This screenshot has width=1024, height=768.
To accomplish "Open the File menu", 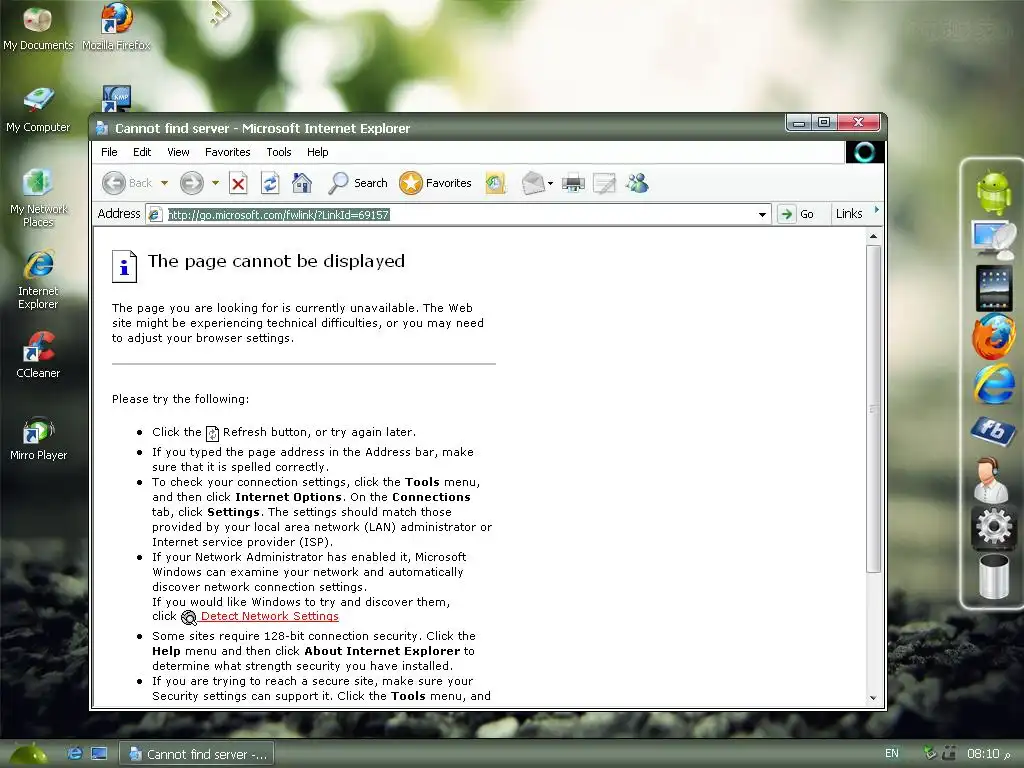I will [x=109, y=152].
